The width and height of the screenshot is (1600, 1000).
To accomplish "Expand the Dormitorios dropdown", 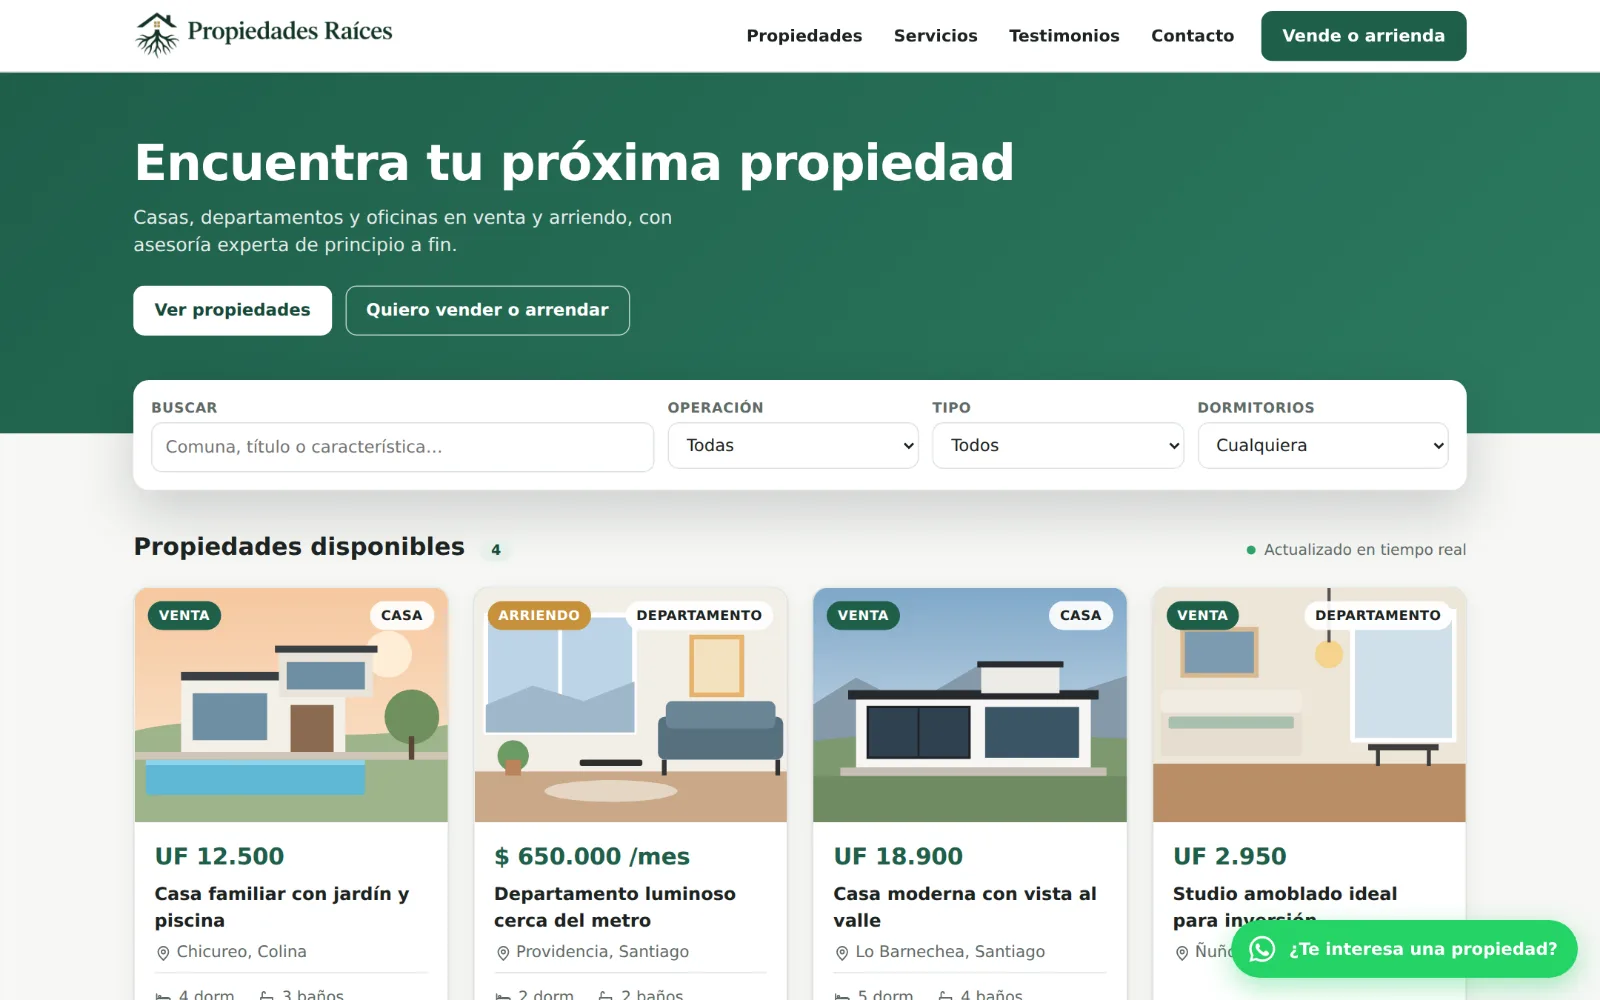I will point(1323,446).
